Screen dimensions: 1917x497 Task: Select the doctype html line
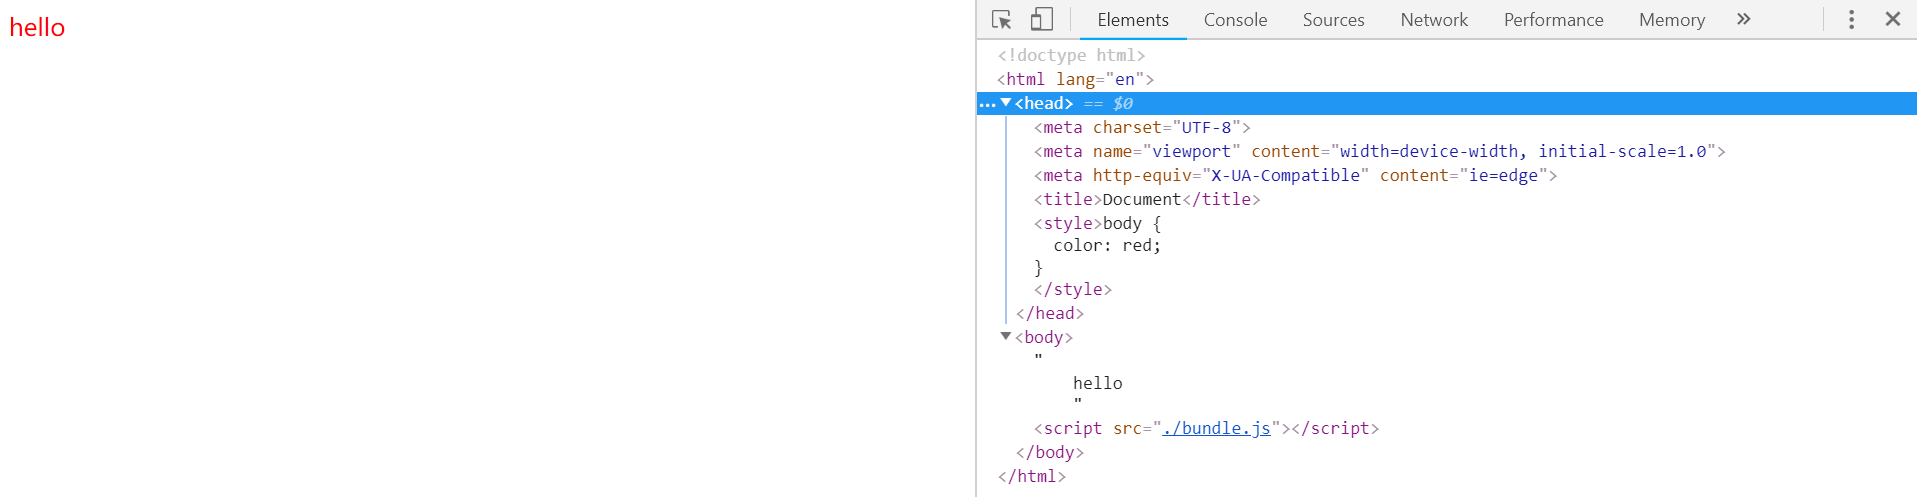coord(1071,55)
